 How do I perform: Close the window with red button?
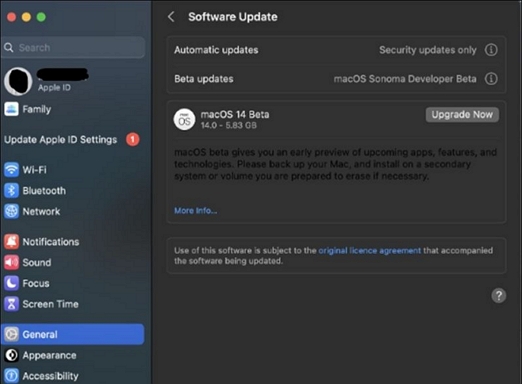[12, 17]
